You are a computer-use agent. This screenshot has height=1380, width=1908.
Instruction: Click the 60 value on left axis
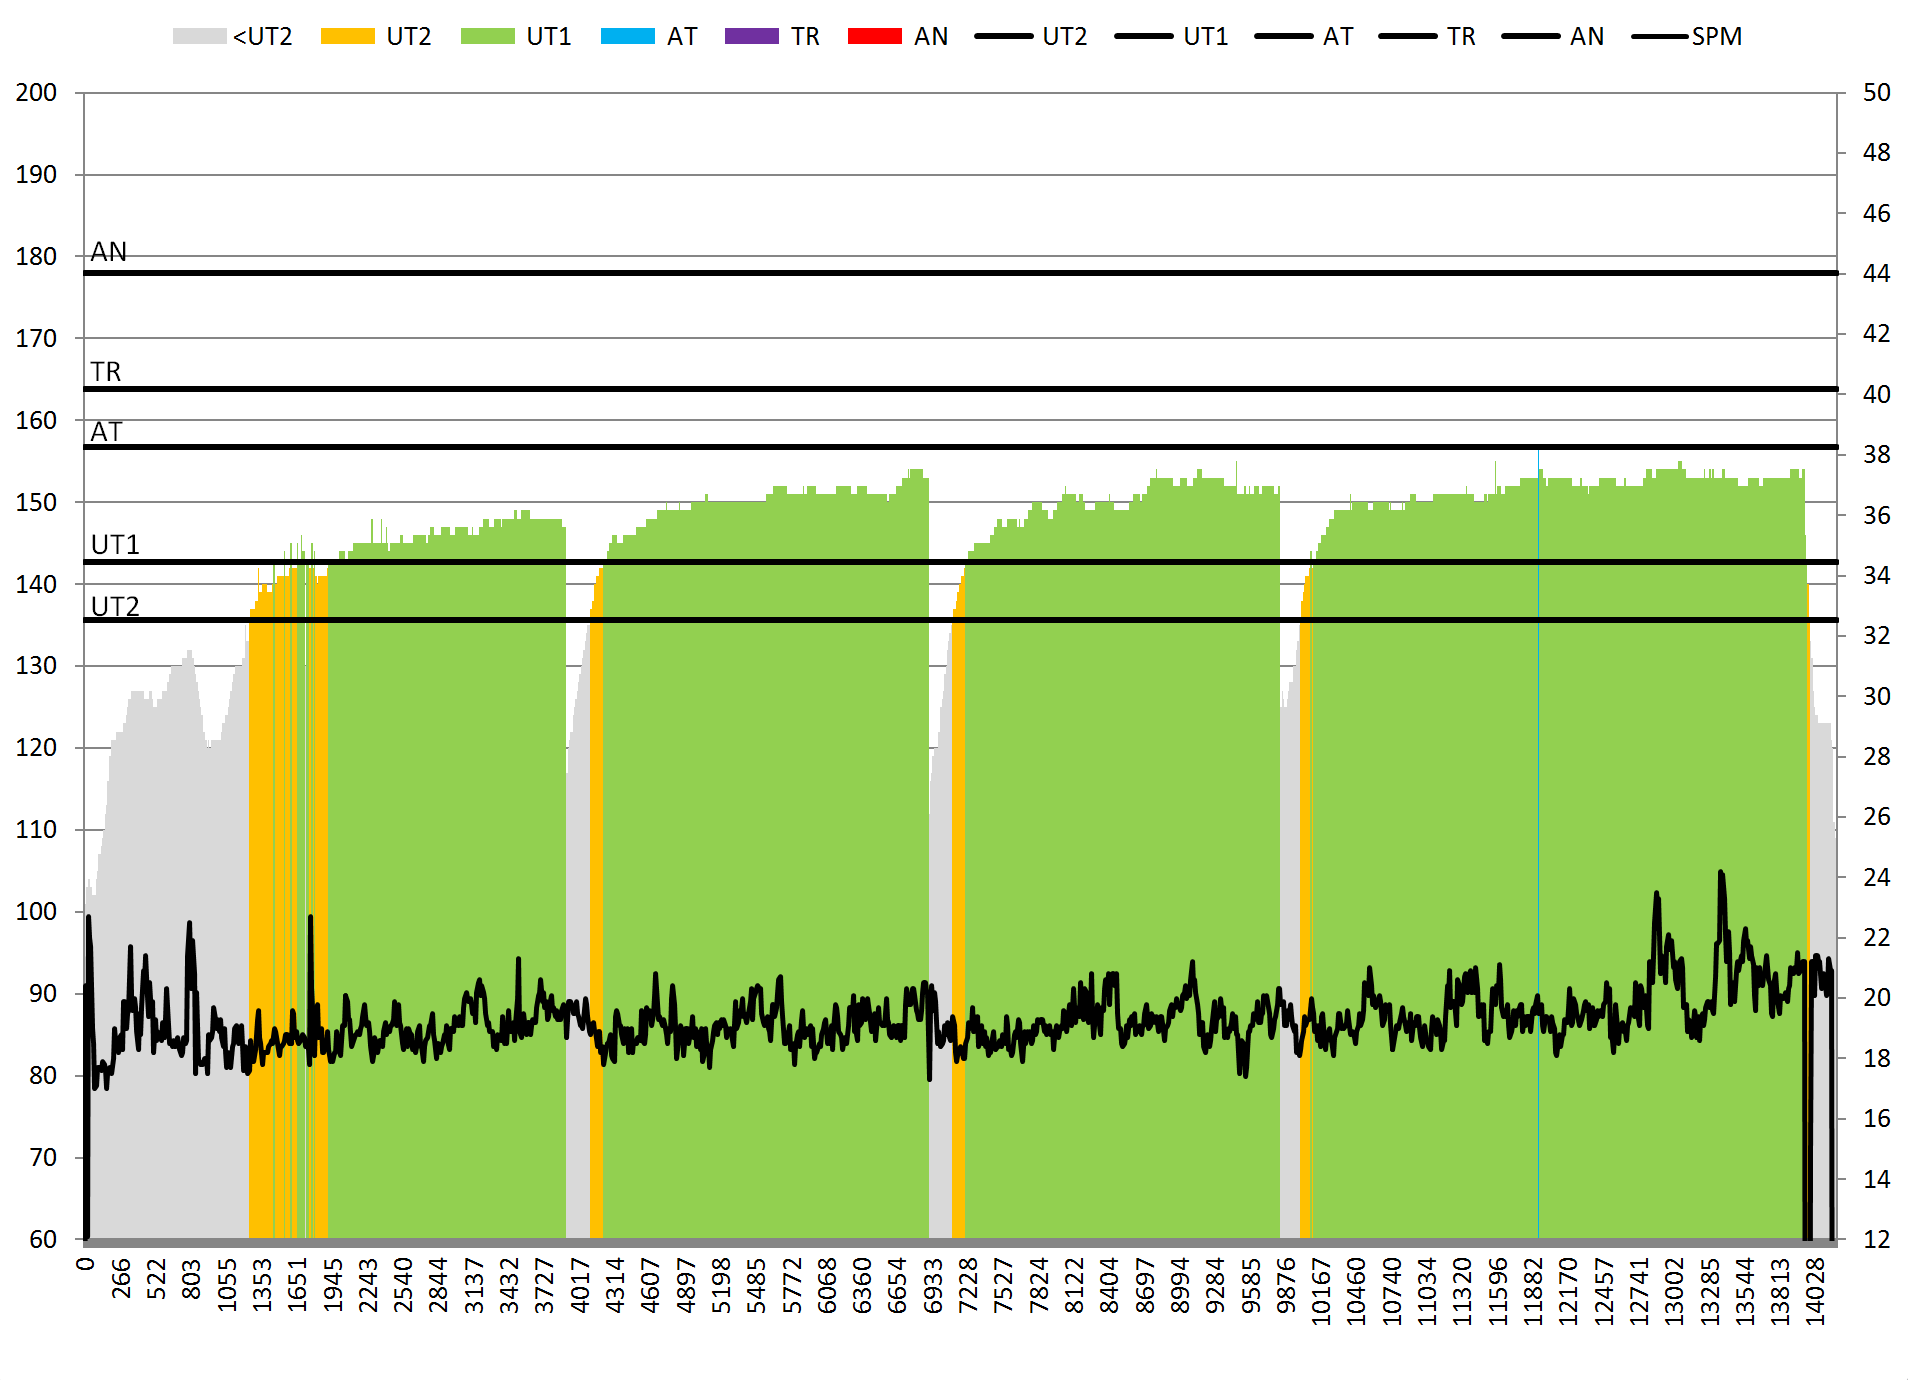coord(43,1239)
